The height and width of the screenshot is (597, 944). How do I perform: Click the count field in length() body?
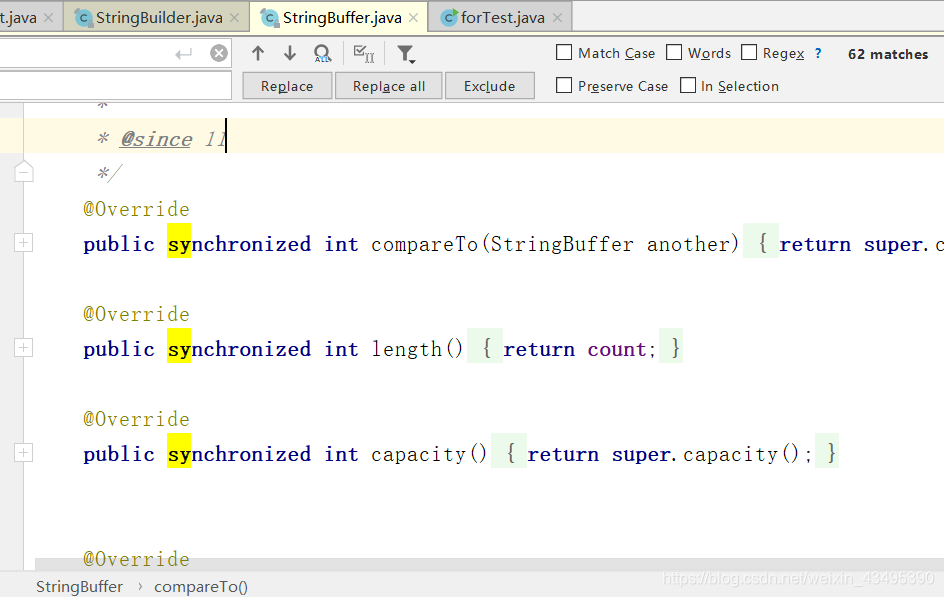click(616, 349)
